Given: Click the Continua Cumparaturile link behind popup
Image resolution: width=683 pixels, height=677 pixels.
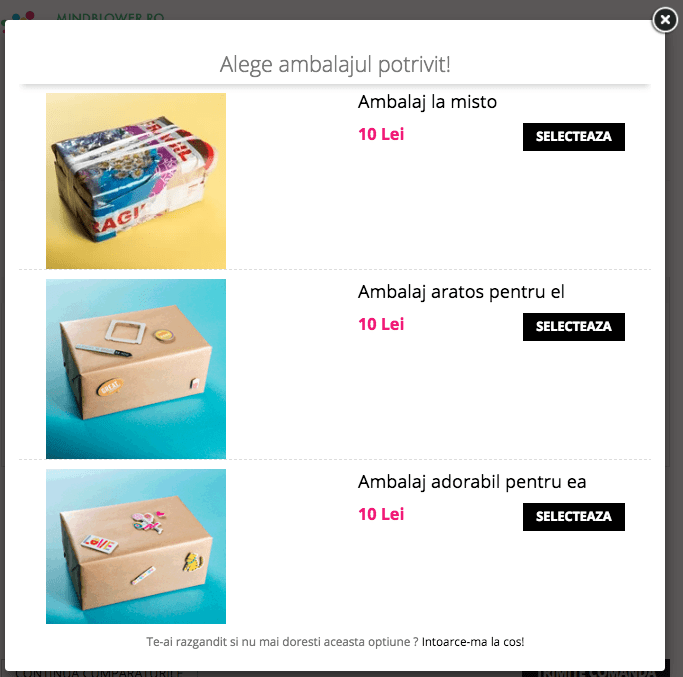Looking at the screenshot, I should (99, 674).
